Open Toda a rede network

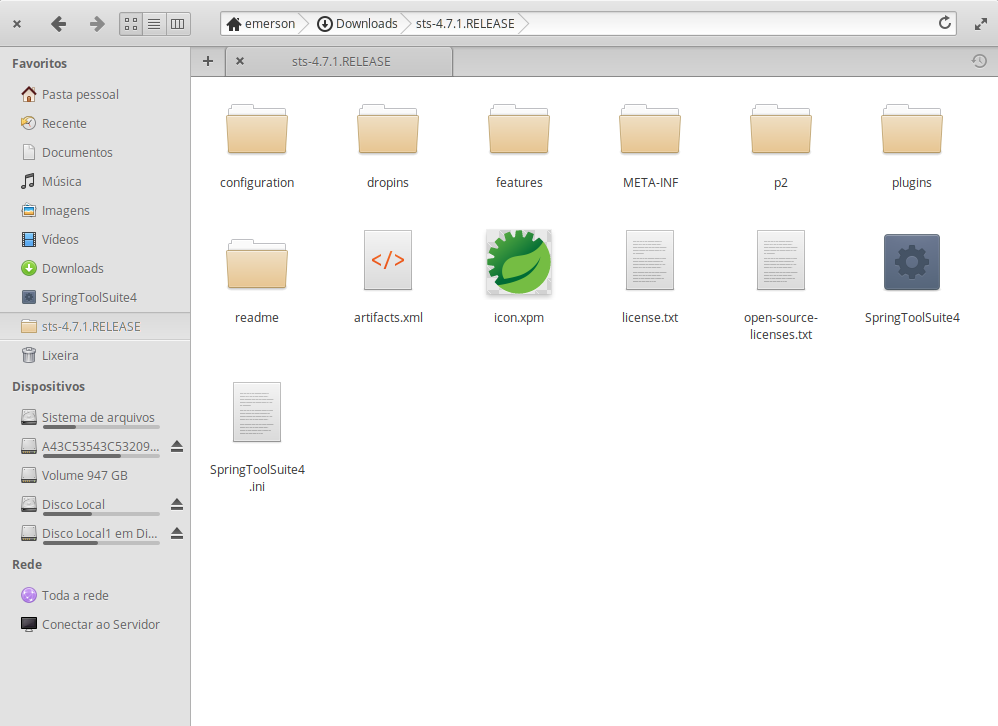point(95,596)
